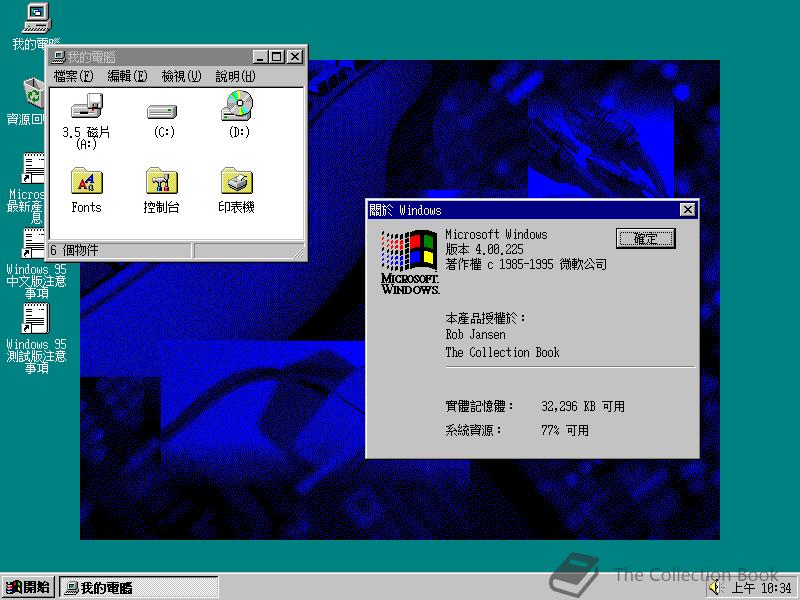Select the 印表機 printers folder icon

click(x=237, y=181)
